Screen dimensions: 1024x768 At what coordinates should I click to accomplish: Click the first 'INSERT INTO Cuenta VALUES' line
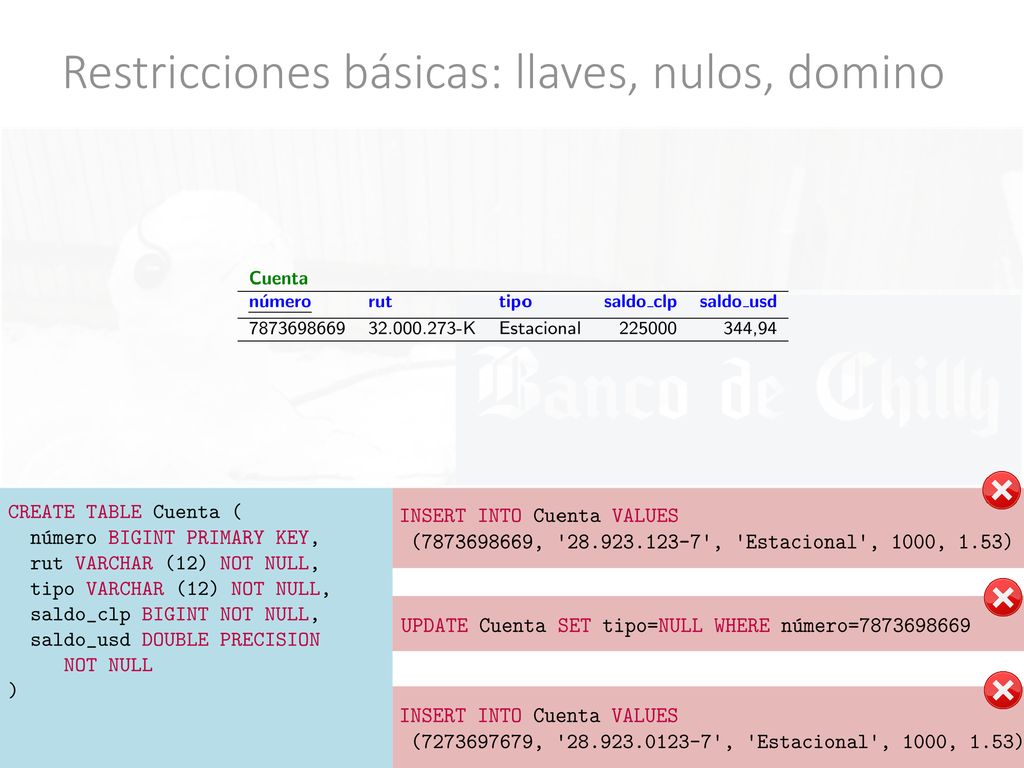click(539, 516)
